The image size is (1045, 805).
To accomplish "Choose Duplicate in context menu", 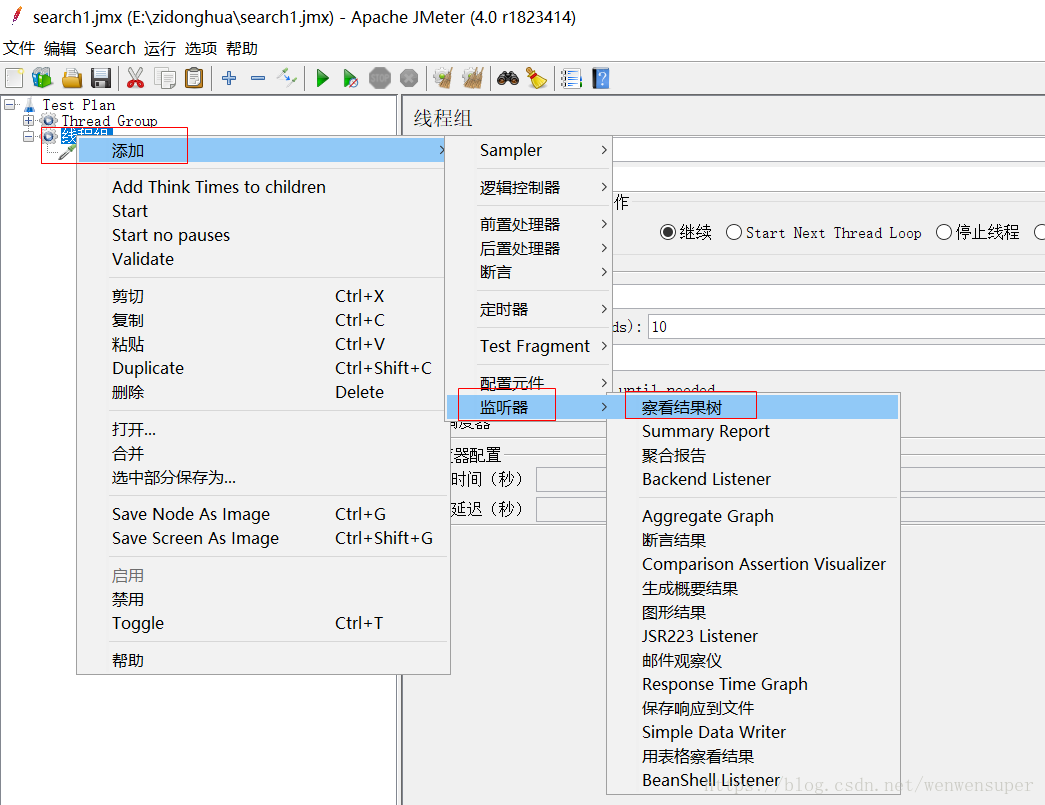I will pyautogui.click(x=262, y=369).
